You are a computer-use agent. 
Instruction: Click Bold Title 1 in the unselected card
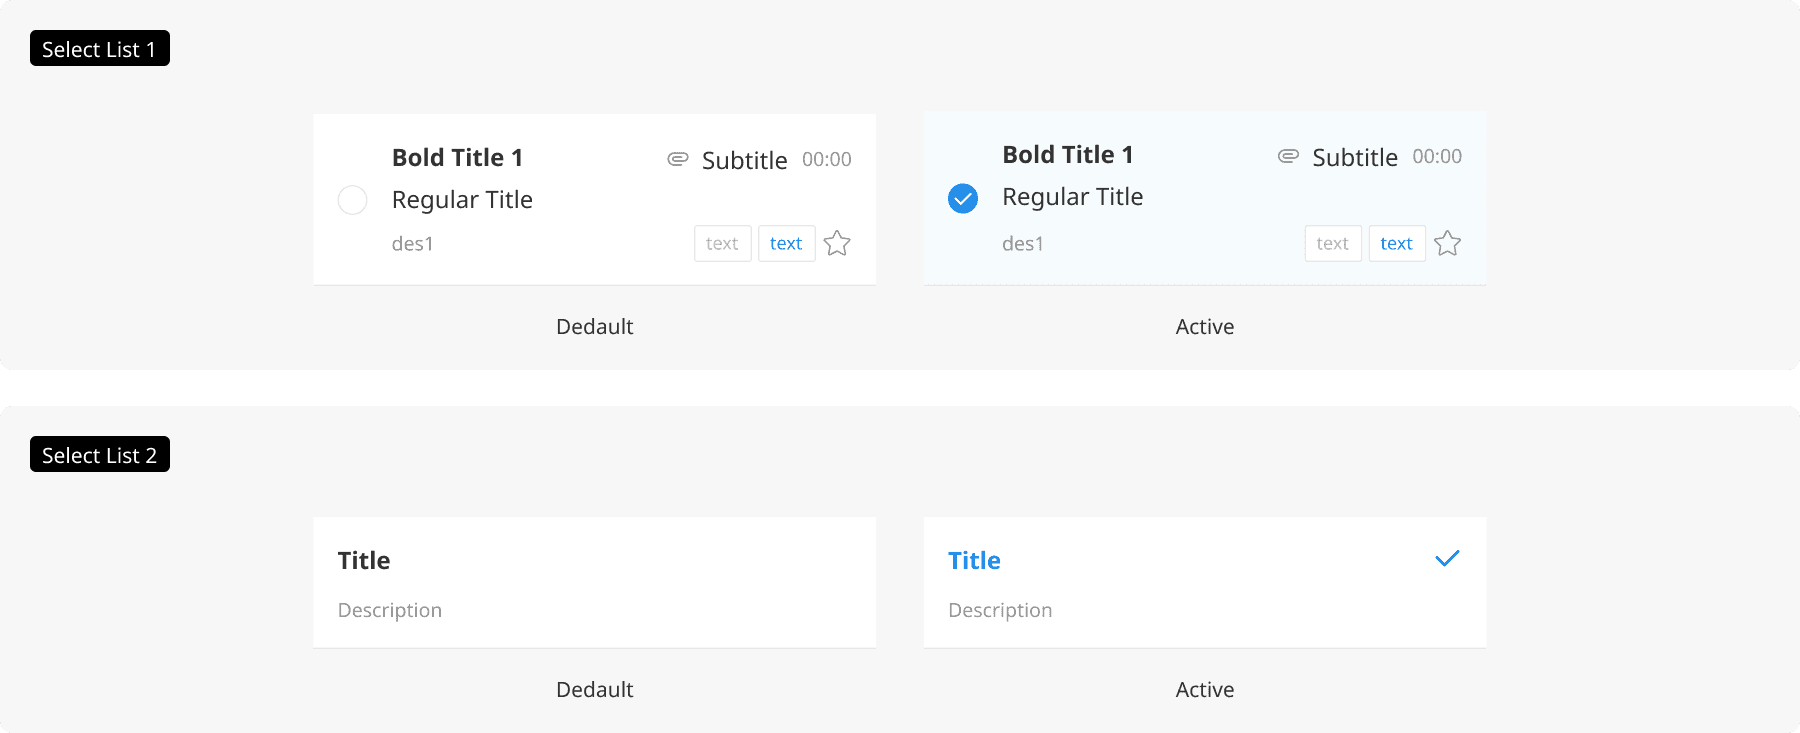pyautogui.click(x=457, y=158)
